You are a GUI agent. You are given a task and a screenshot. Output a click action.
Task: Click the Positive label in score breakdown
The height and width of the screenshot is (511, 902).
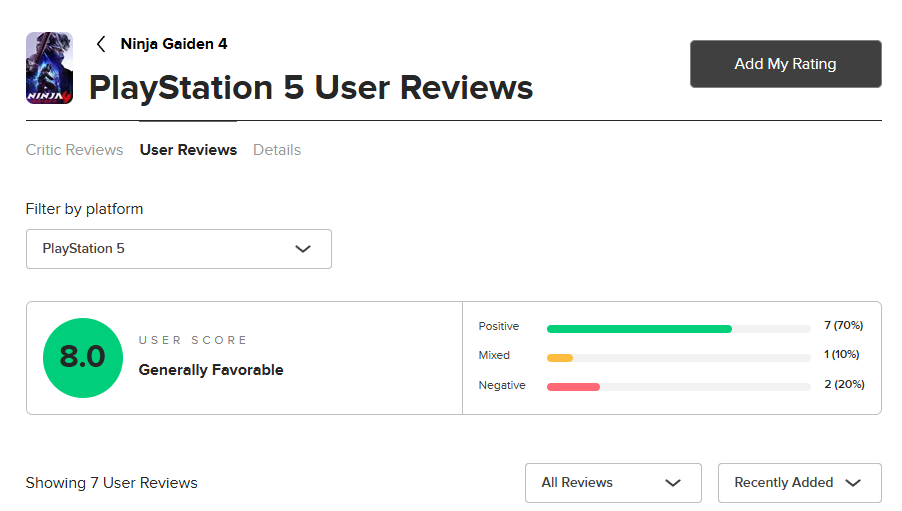click(x=499, y=326)
